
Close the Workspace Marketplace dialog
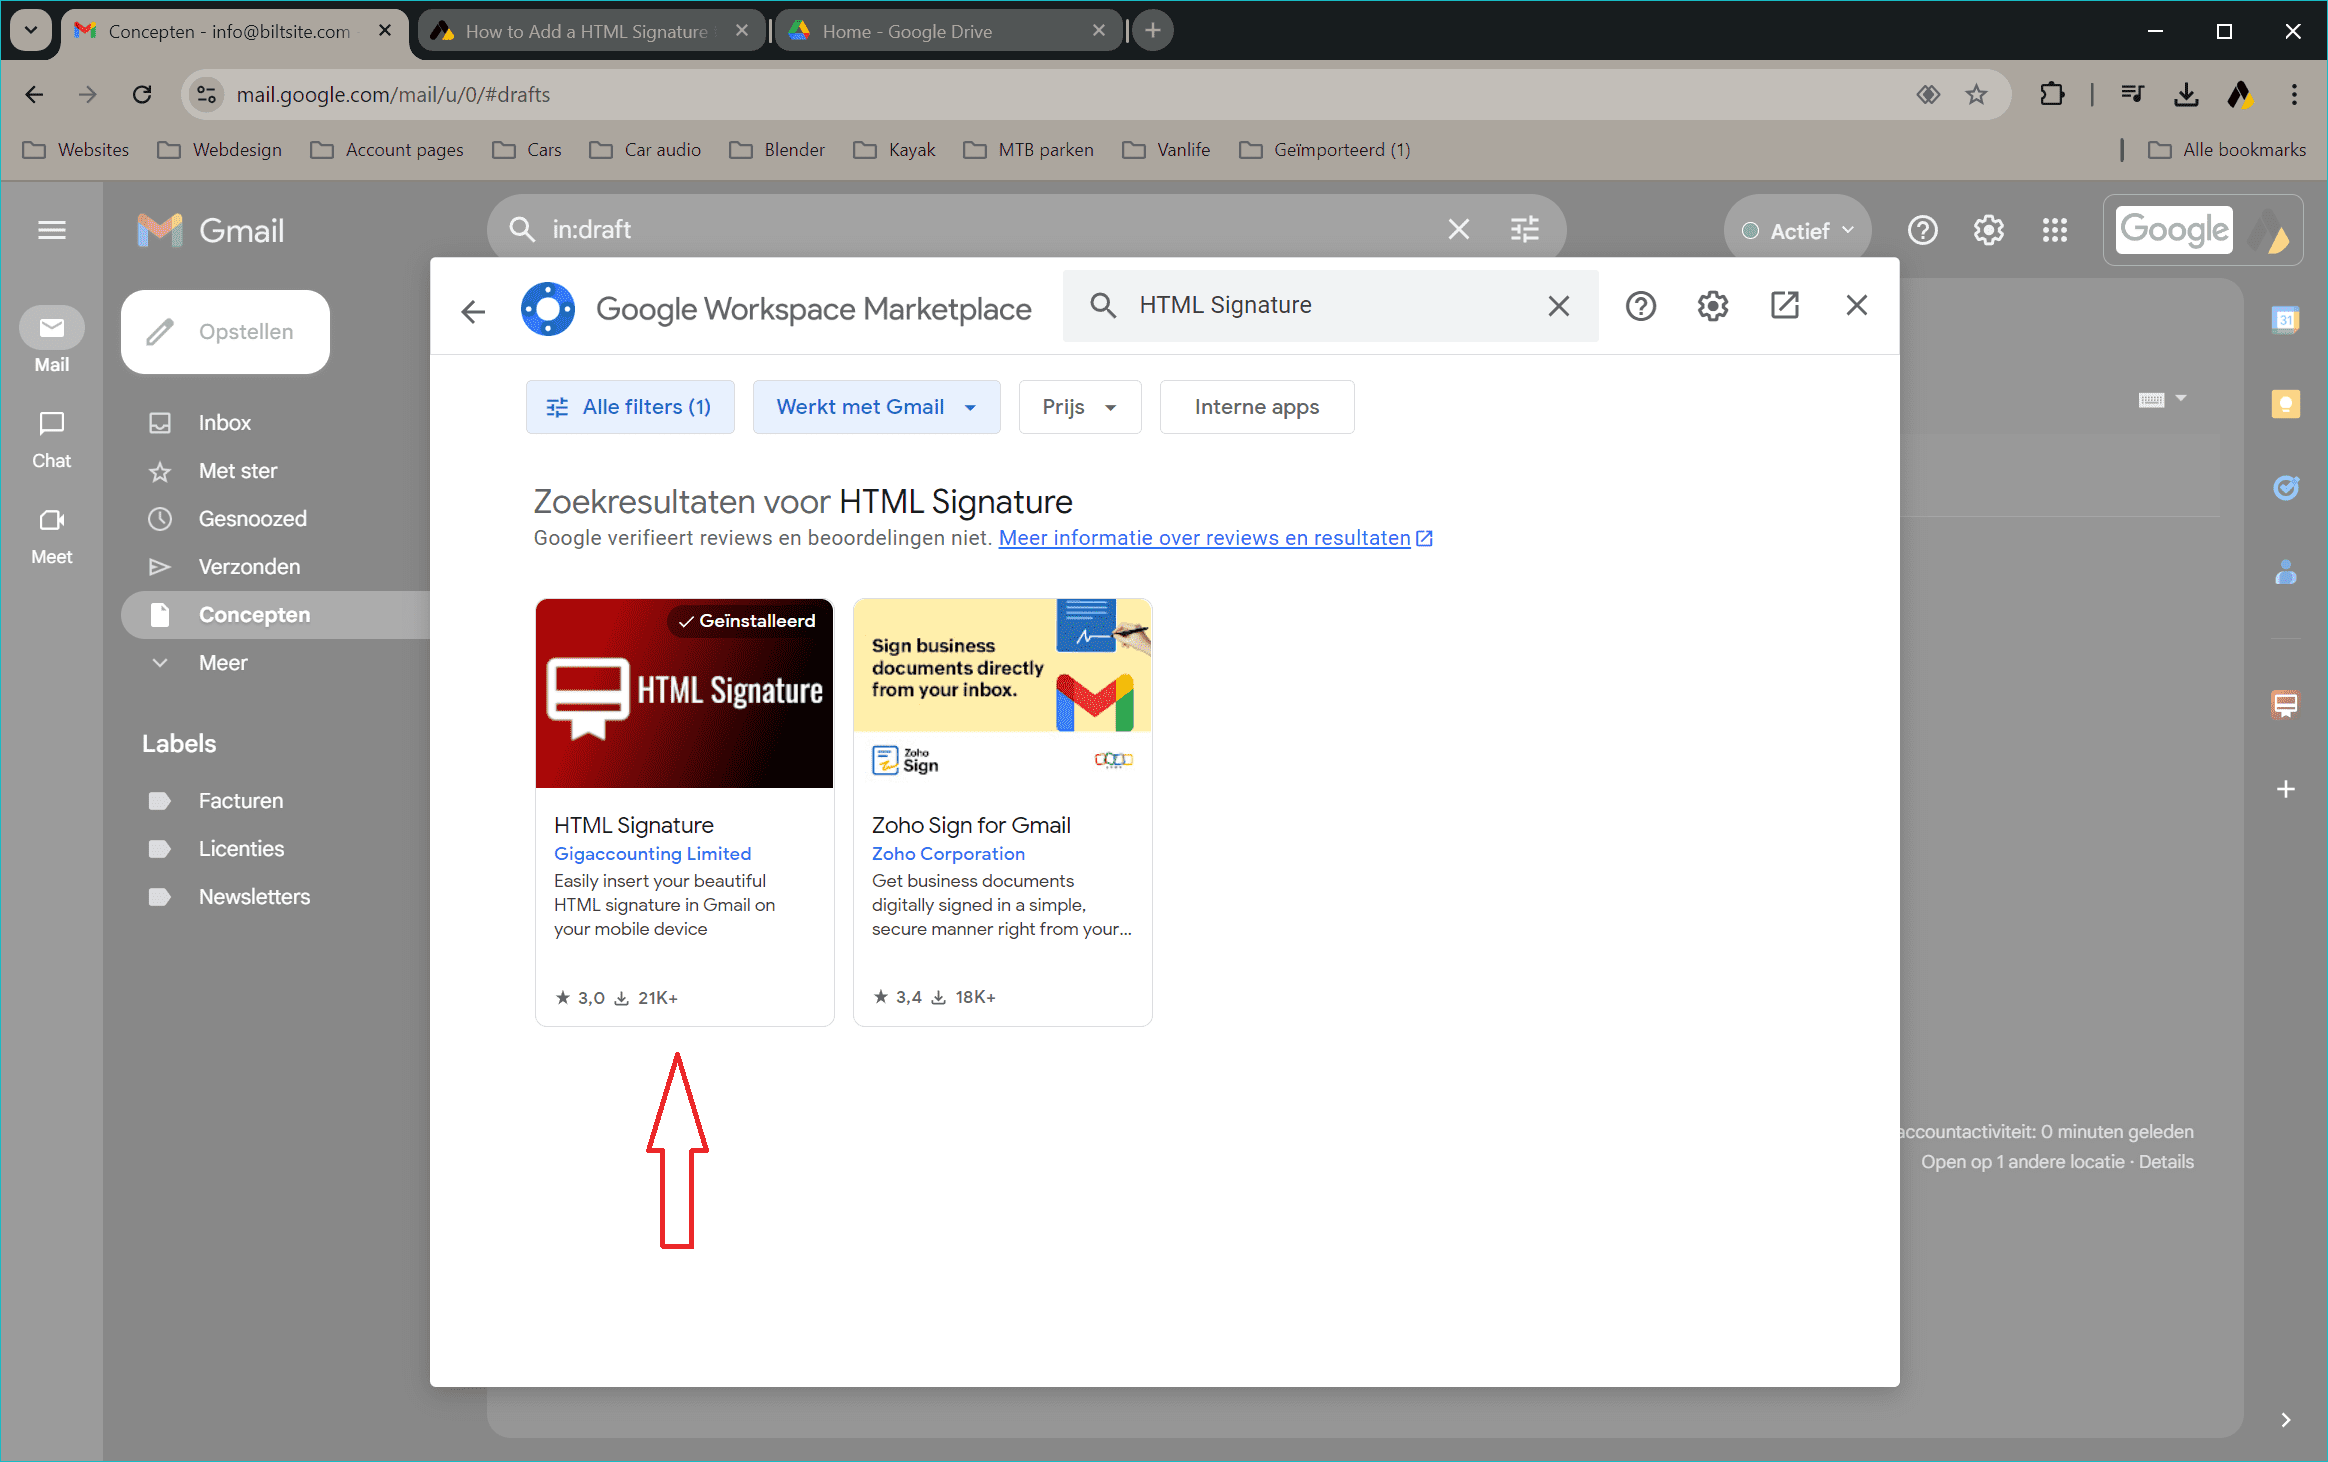coord(1857,306)
